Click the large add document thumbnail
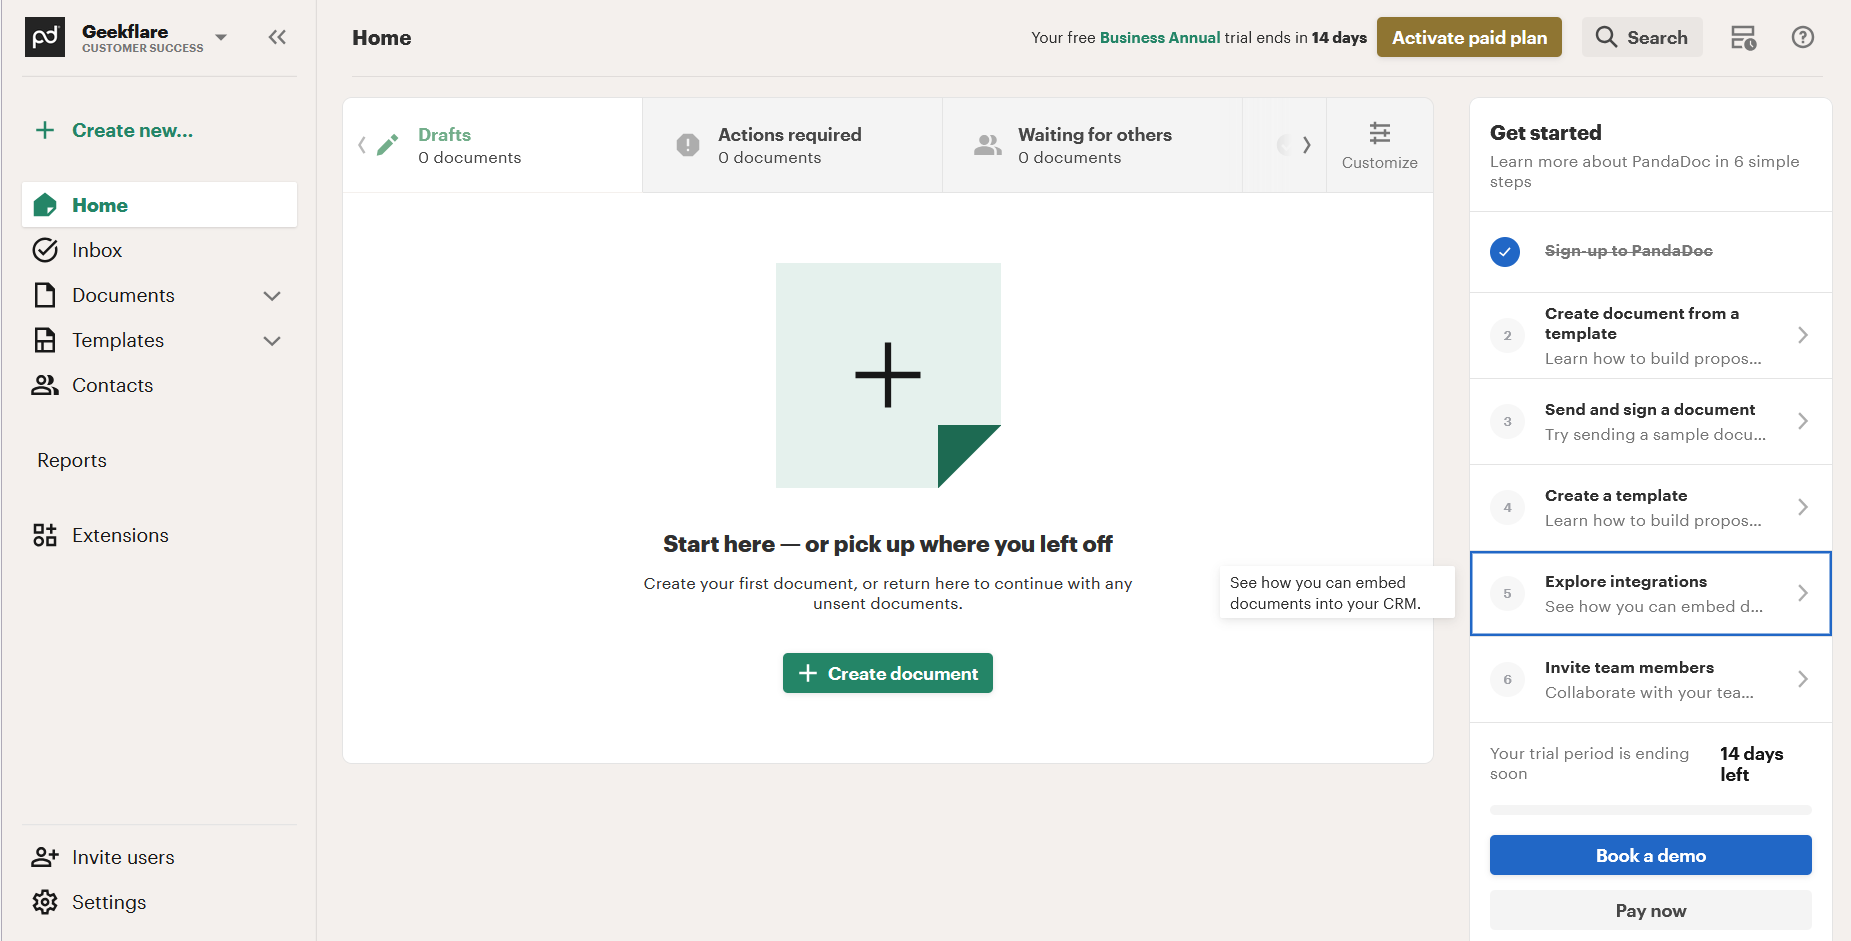This screenshot has width=1851, height=941. pyautogui.click(x=888, y=375)
